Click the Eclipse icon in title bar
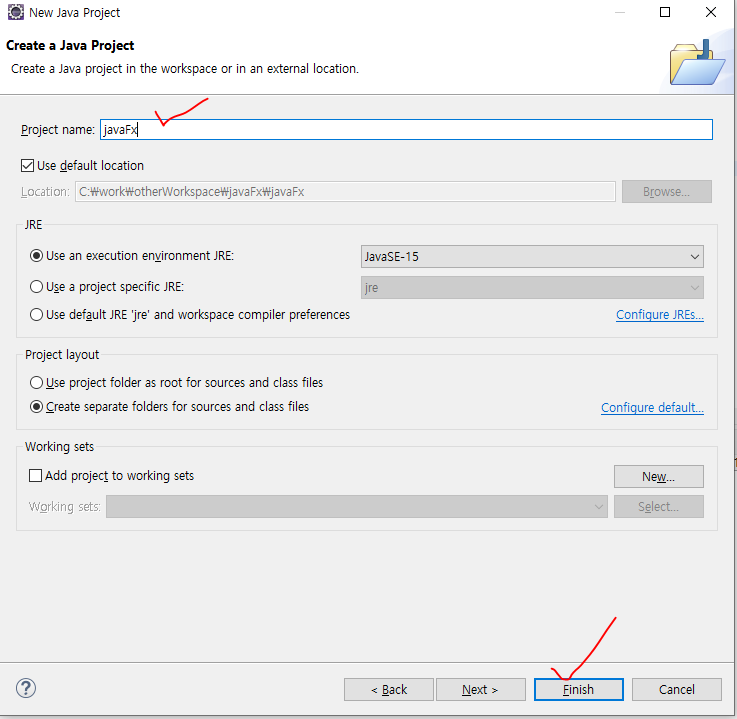737x719 pixels. [16, 12]
